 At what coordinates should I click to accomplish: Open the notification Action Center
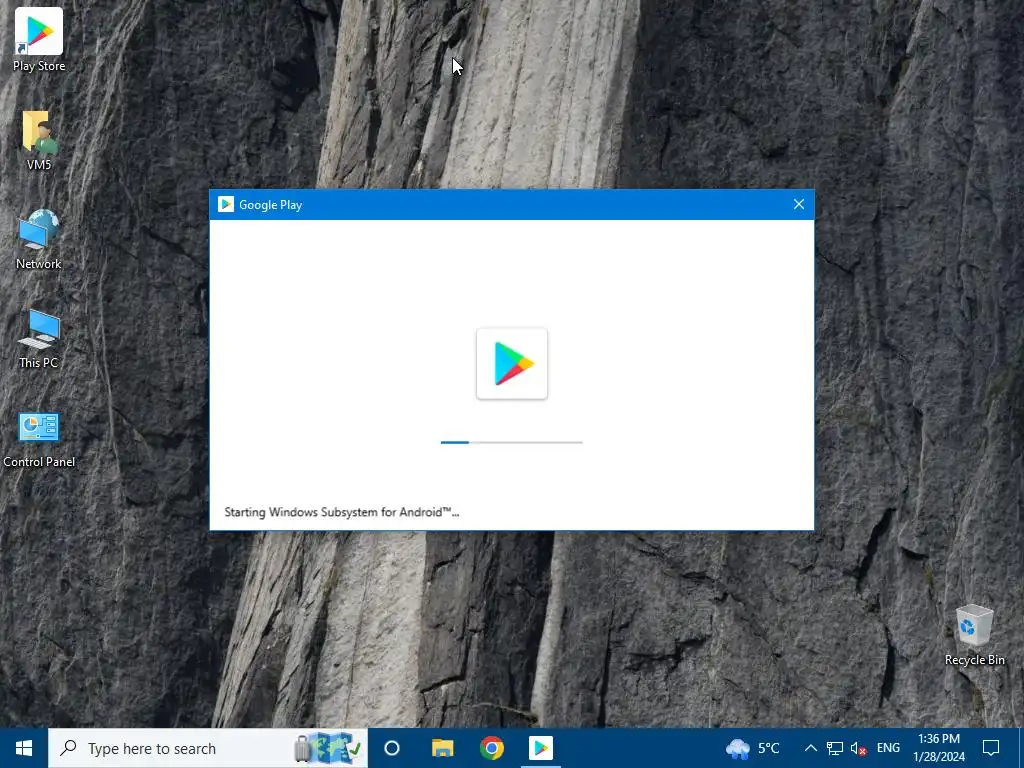[991, 748]
